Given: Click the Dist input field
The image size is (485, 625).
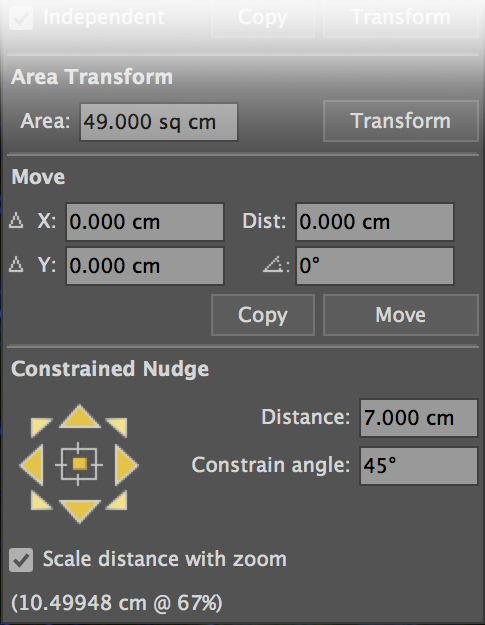Looking at the screenshot, I should pos(375,222).
